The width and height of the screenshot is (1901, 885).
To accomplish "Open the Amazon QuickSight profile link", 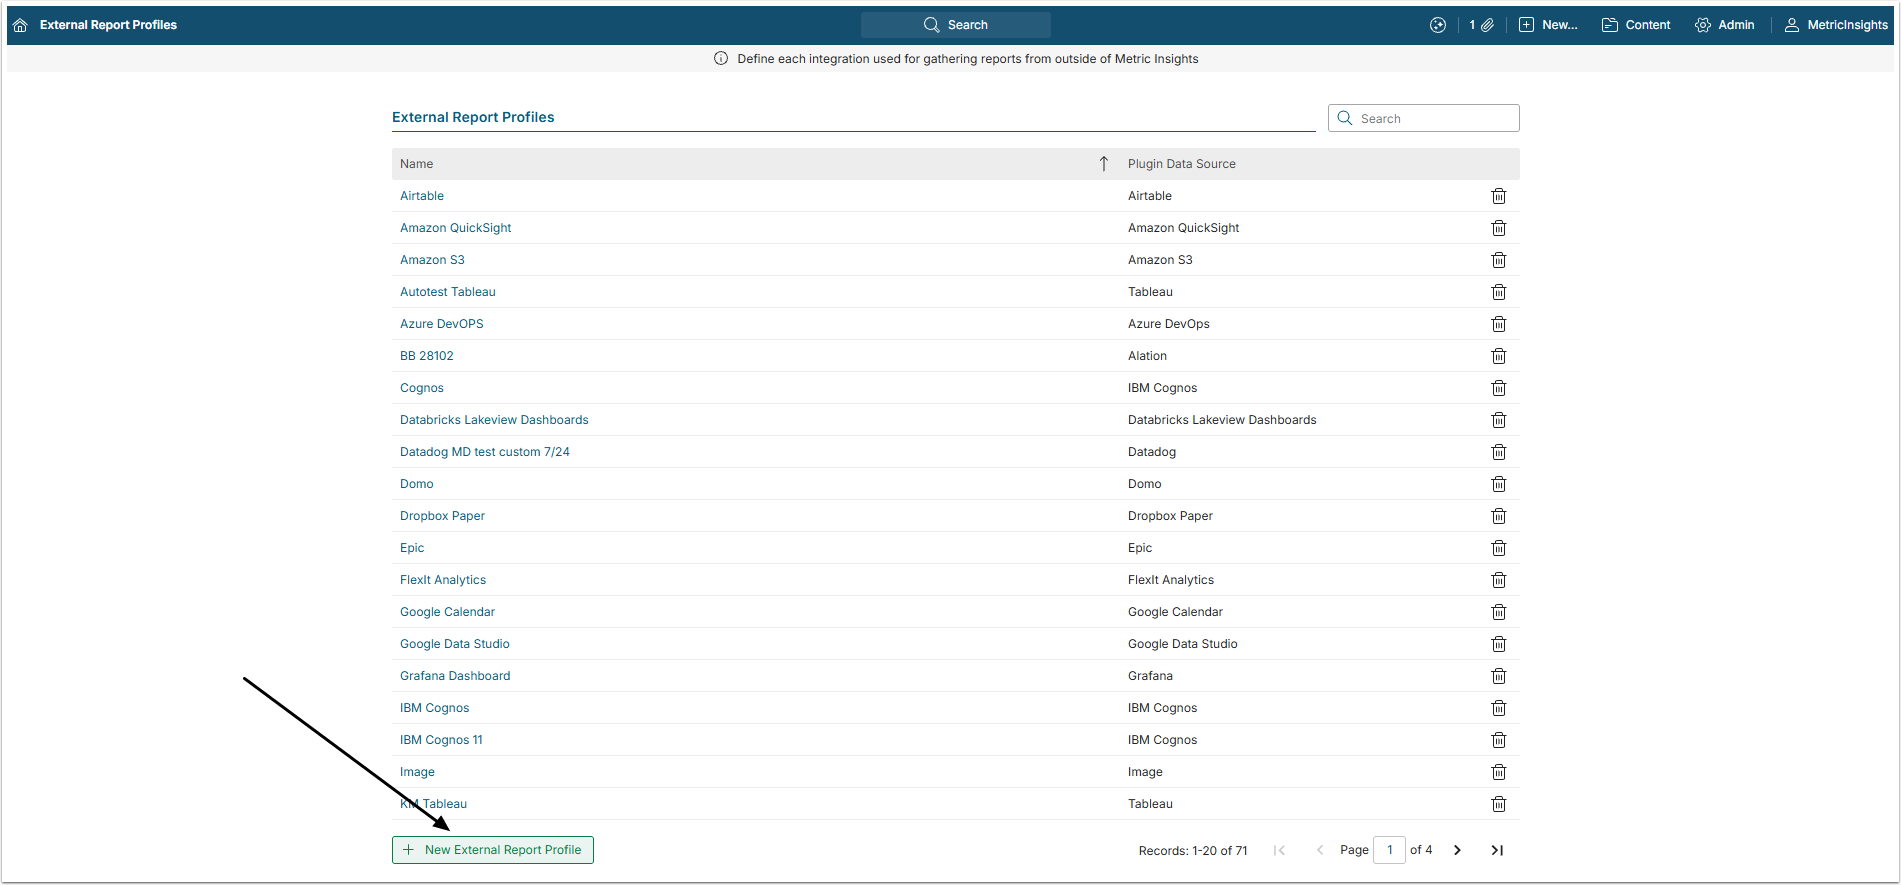I will [456, 228].
